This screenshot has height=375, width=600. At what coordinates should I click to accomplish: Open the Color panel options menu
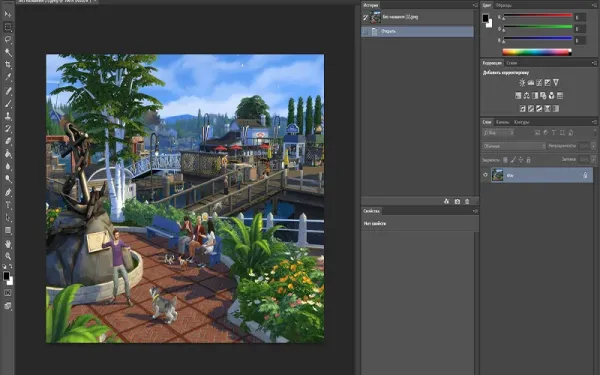pyautogui.click(x=594, y=5)
